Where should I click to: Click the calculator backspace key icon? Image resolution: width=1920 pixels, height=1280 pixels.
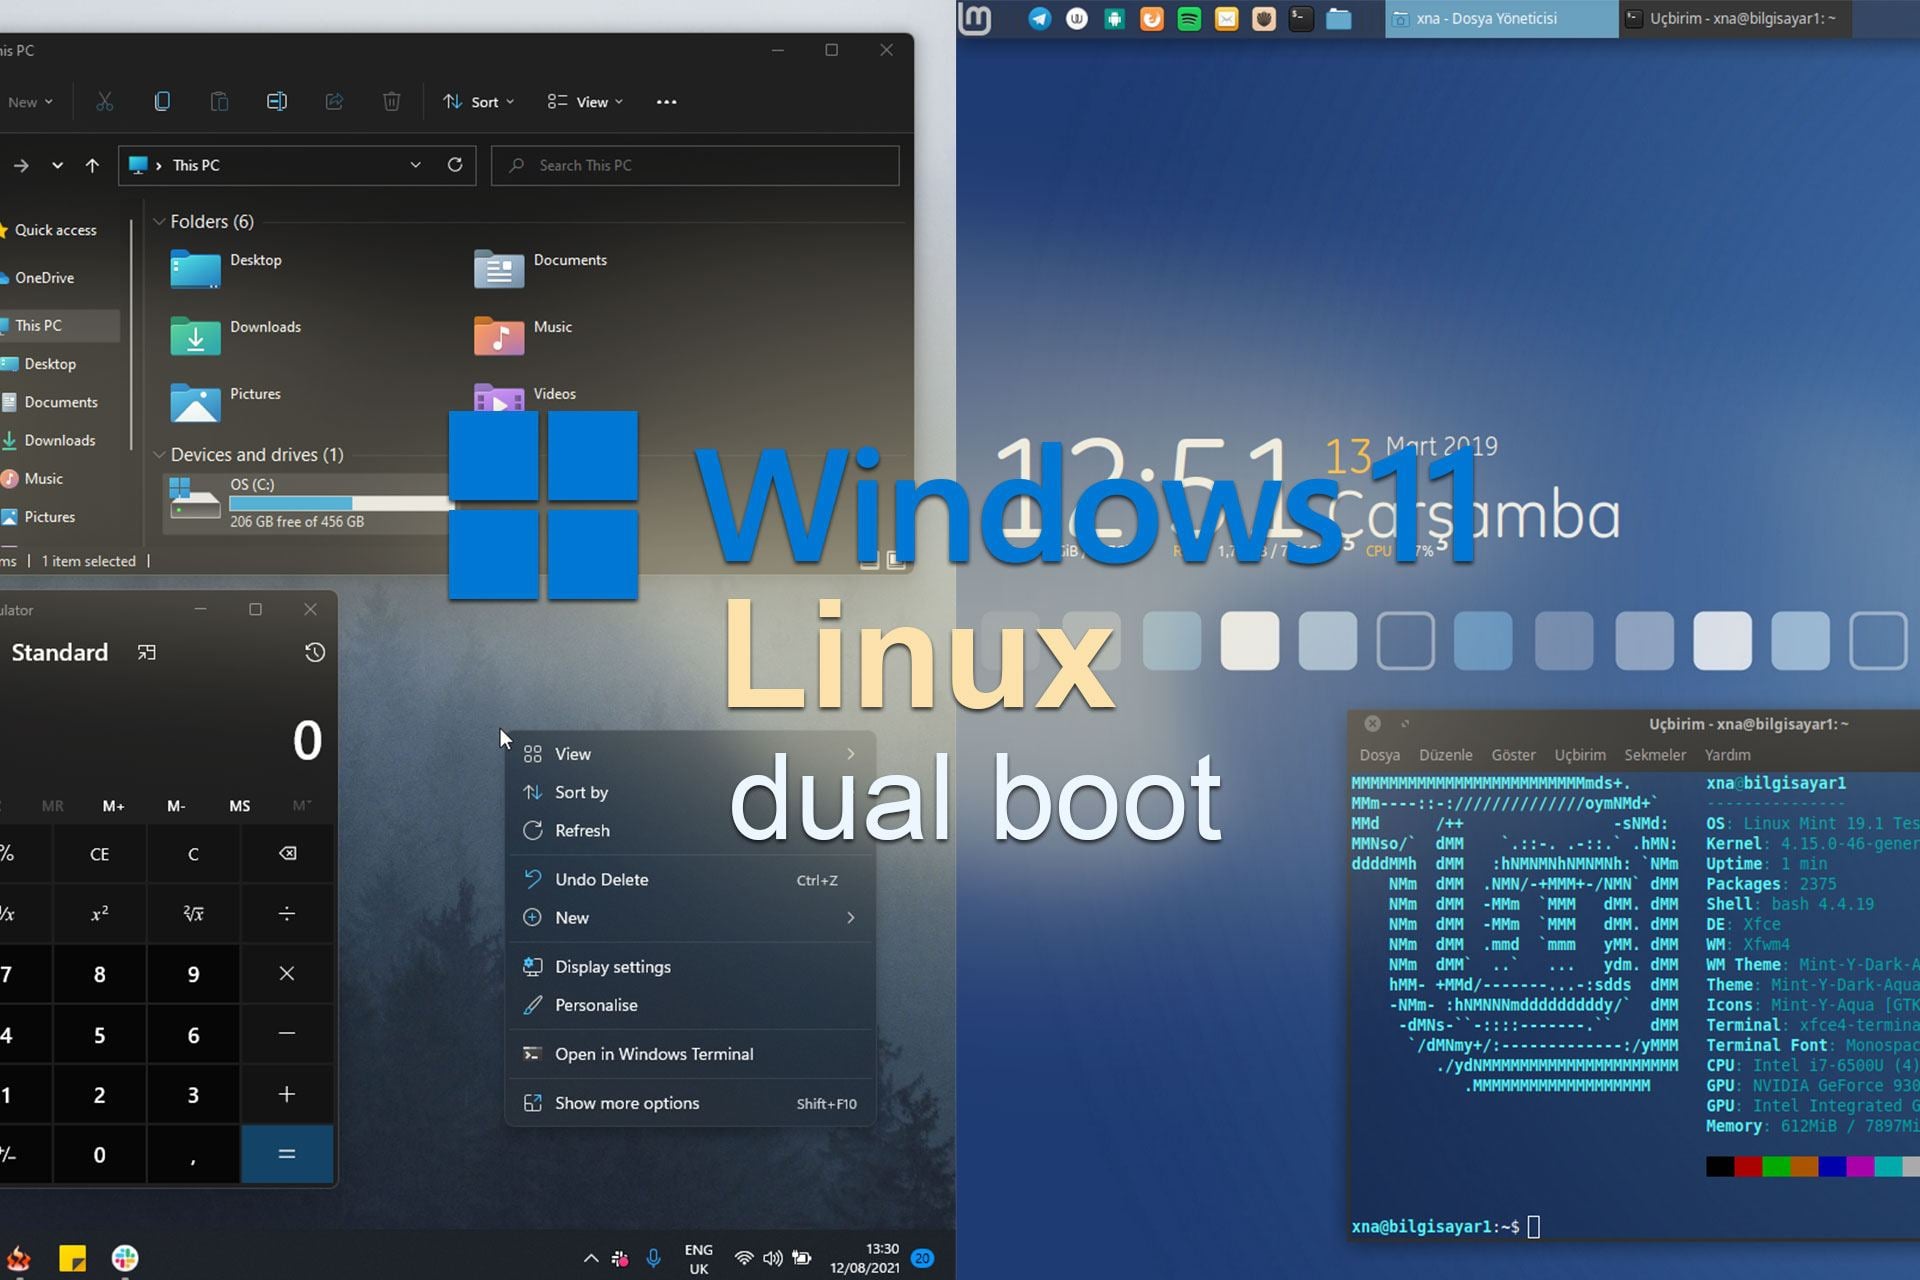287,853
